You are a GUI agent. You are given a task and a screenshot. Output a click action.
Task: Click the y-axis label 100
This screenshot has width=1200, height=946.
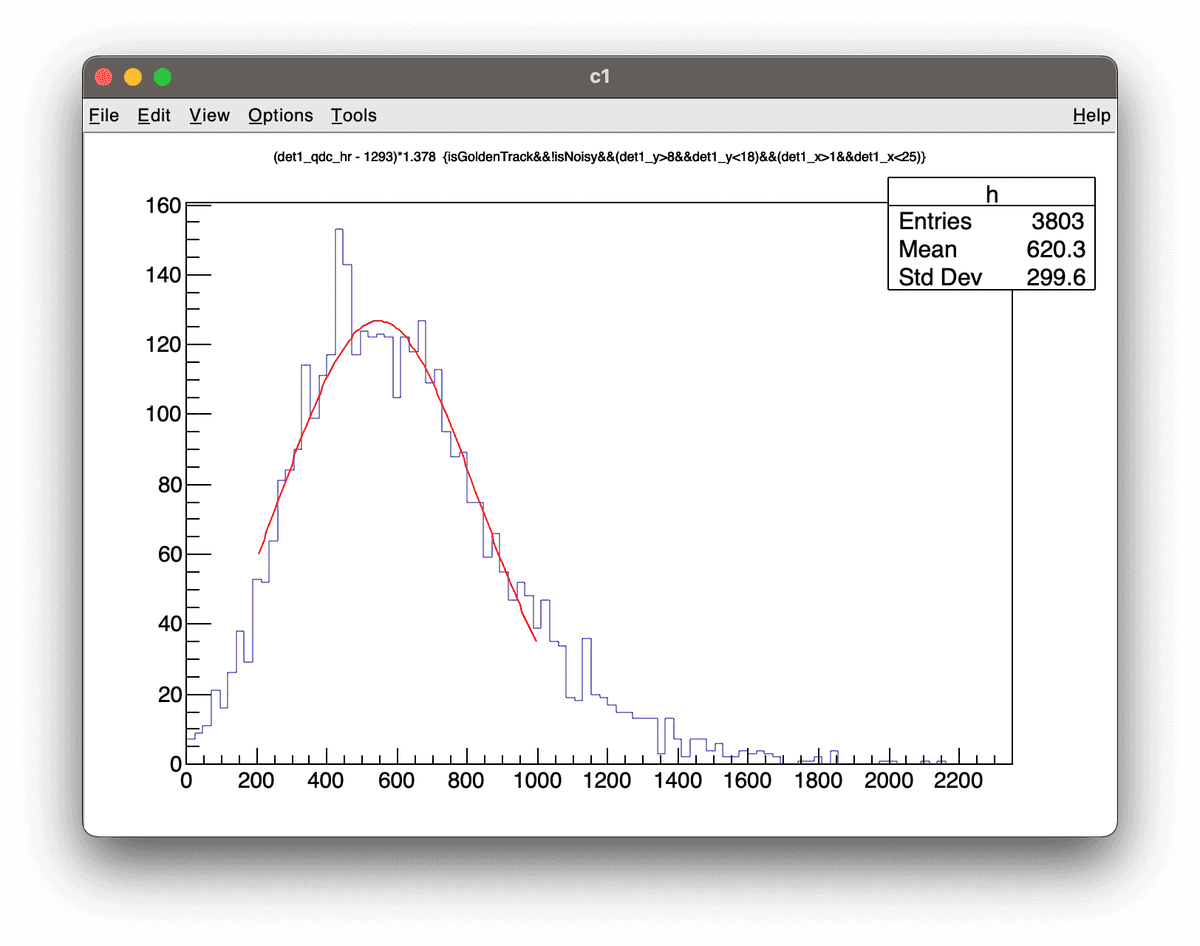click(163, 414)
